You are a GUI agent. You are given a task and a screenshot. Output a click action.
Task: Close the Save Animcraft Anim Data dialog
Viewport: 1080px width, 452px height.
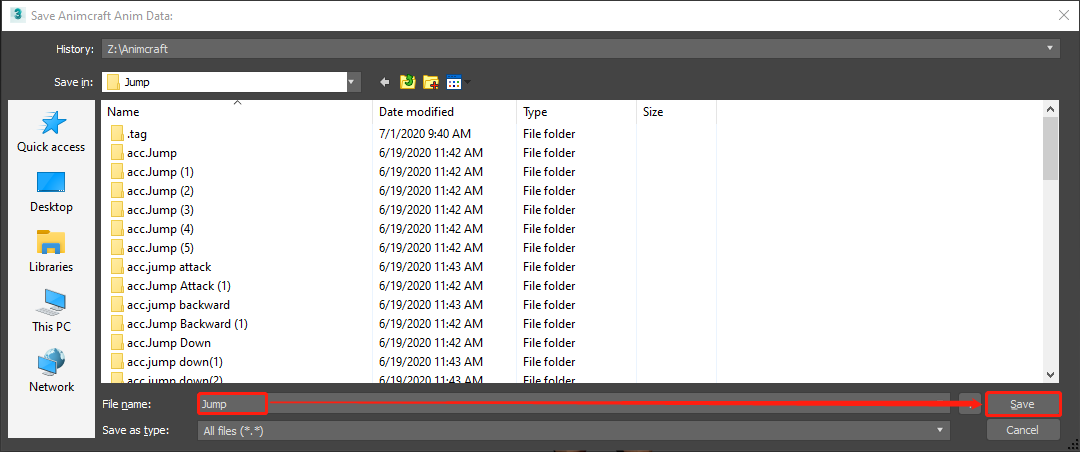click(x=1063, y=15)
